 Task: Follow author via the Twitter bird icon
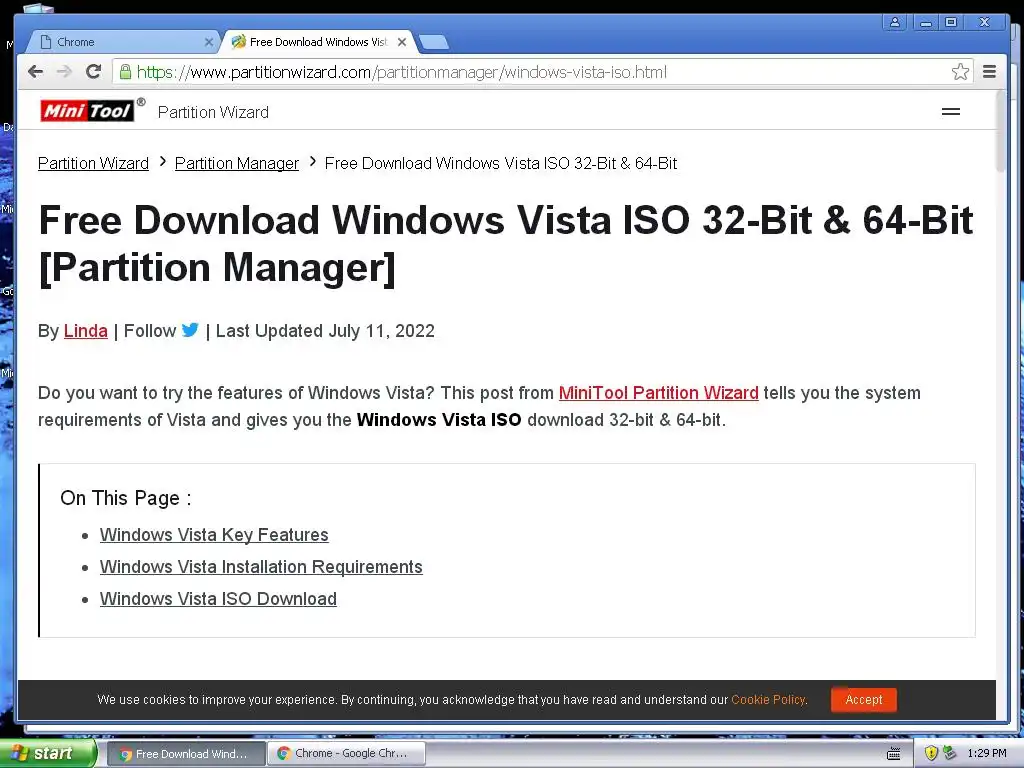click(x=190, y=330)
